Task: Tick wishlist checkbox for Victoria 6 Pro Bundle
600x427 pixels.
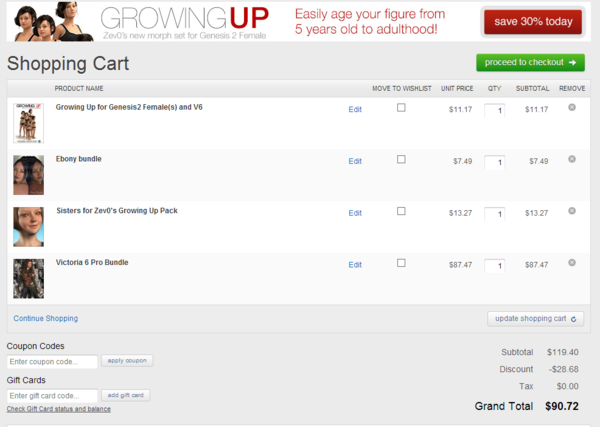Action: pyautogui.click(x=401, y=263)
